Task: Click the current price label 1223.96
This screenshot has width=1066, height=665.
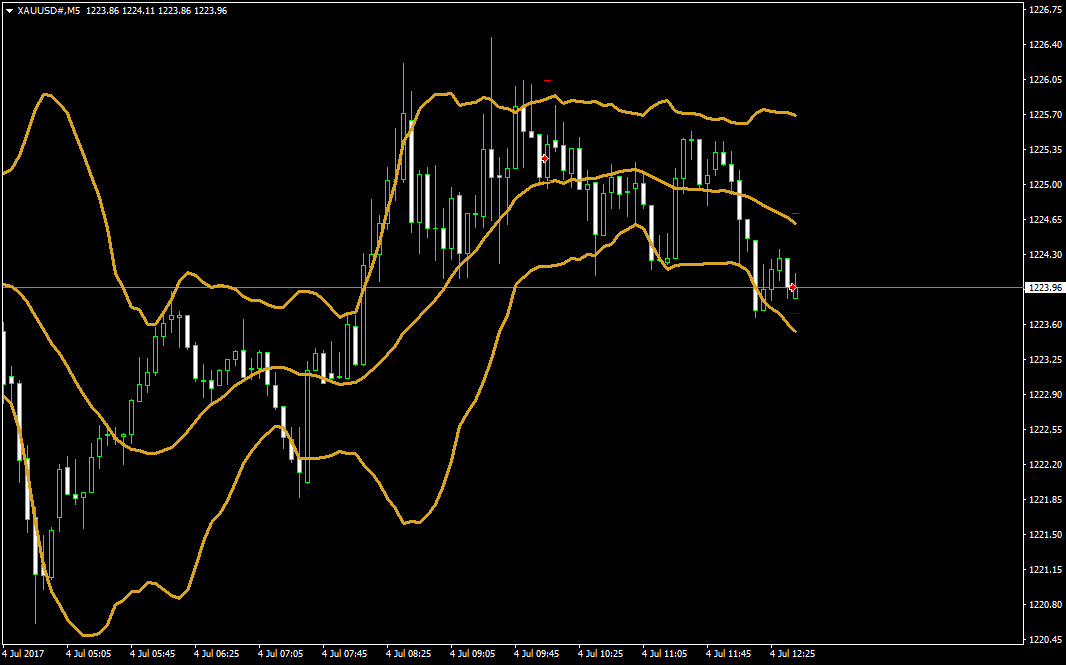Action: tap(1046, 288)
